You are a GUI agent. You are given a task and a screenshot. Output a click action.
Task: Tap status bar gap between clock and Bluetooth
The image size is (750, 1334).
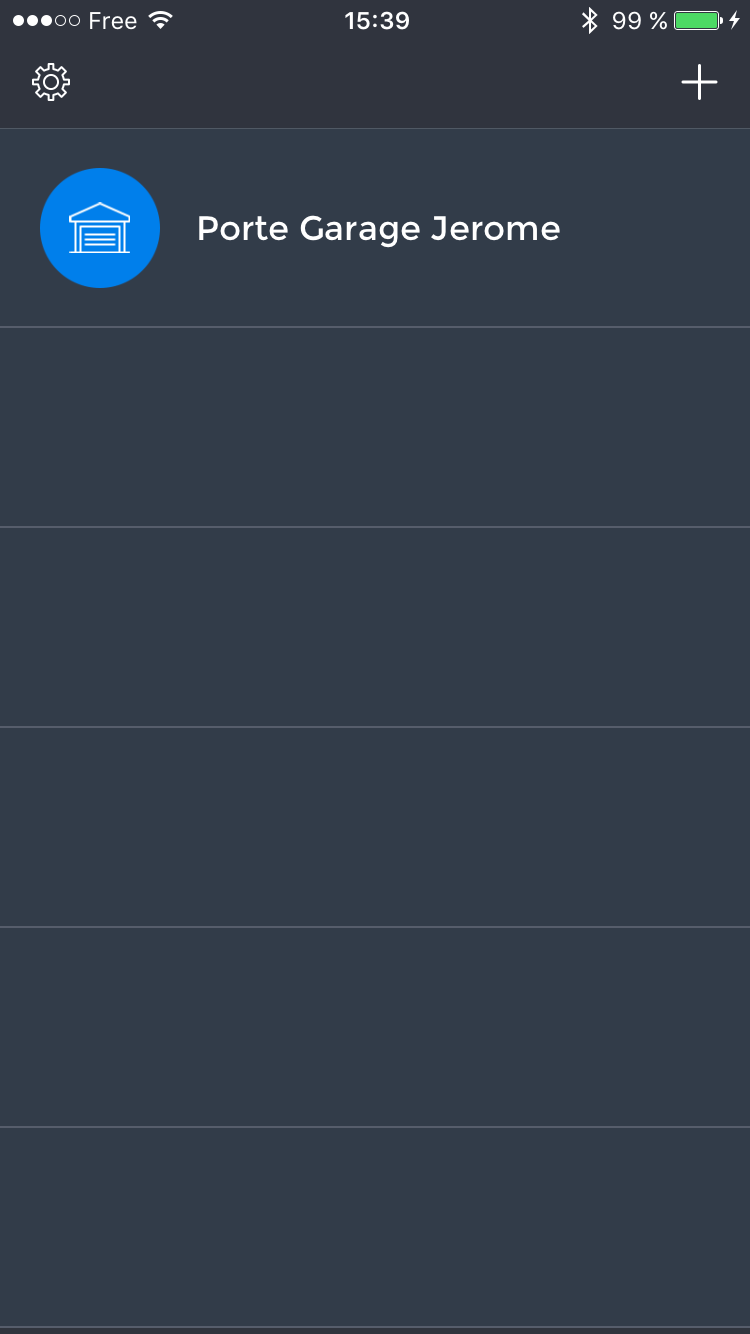point(495,21)
